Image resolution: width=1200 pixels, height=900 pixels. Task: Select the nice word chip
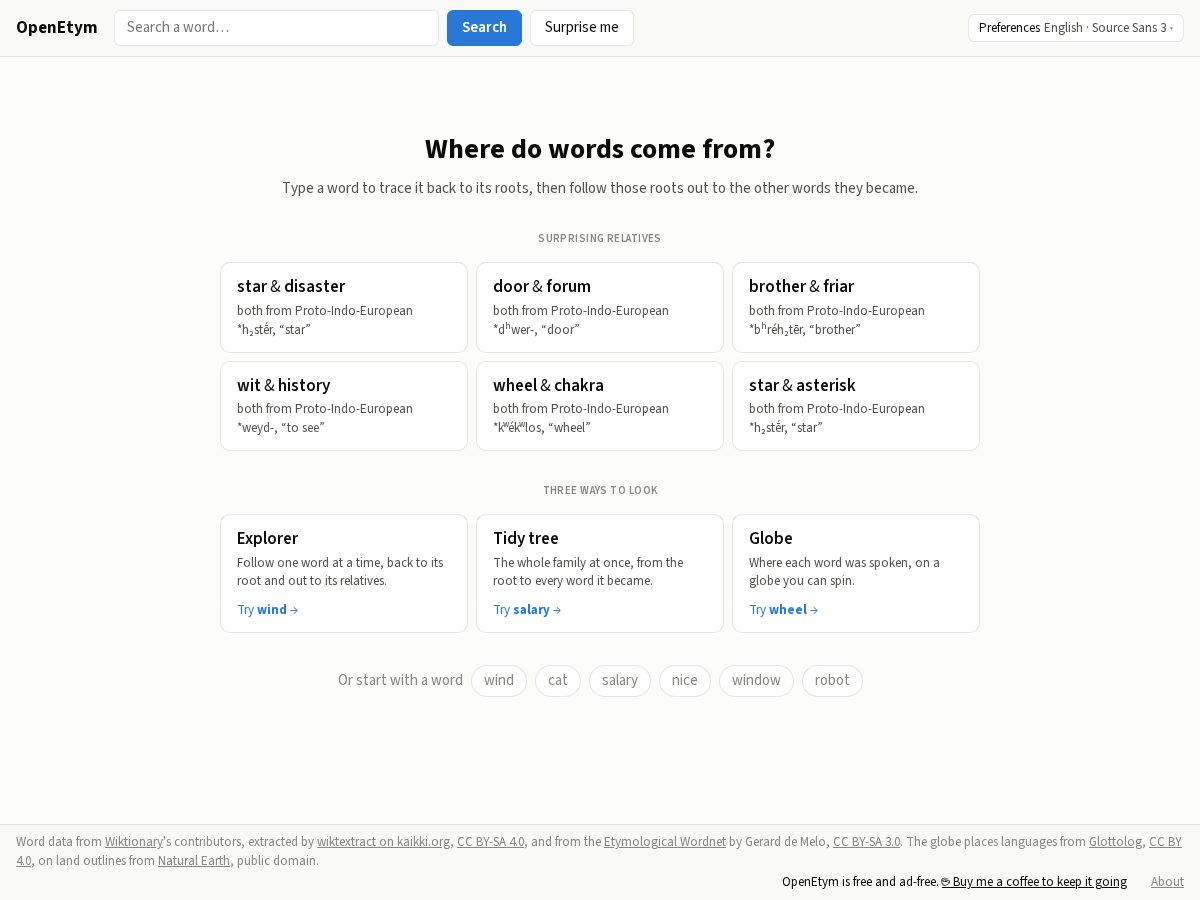pyautogui.click(x=685, y=681)
